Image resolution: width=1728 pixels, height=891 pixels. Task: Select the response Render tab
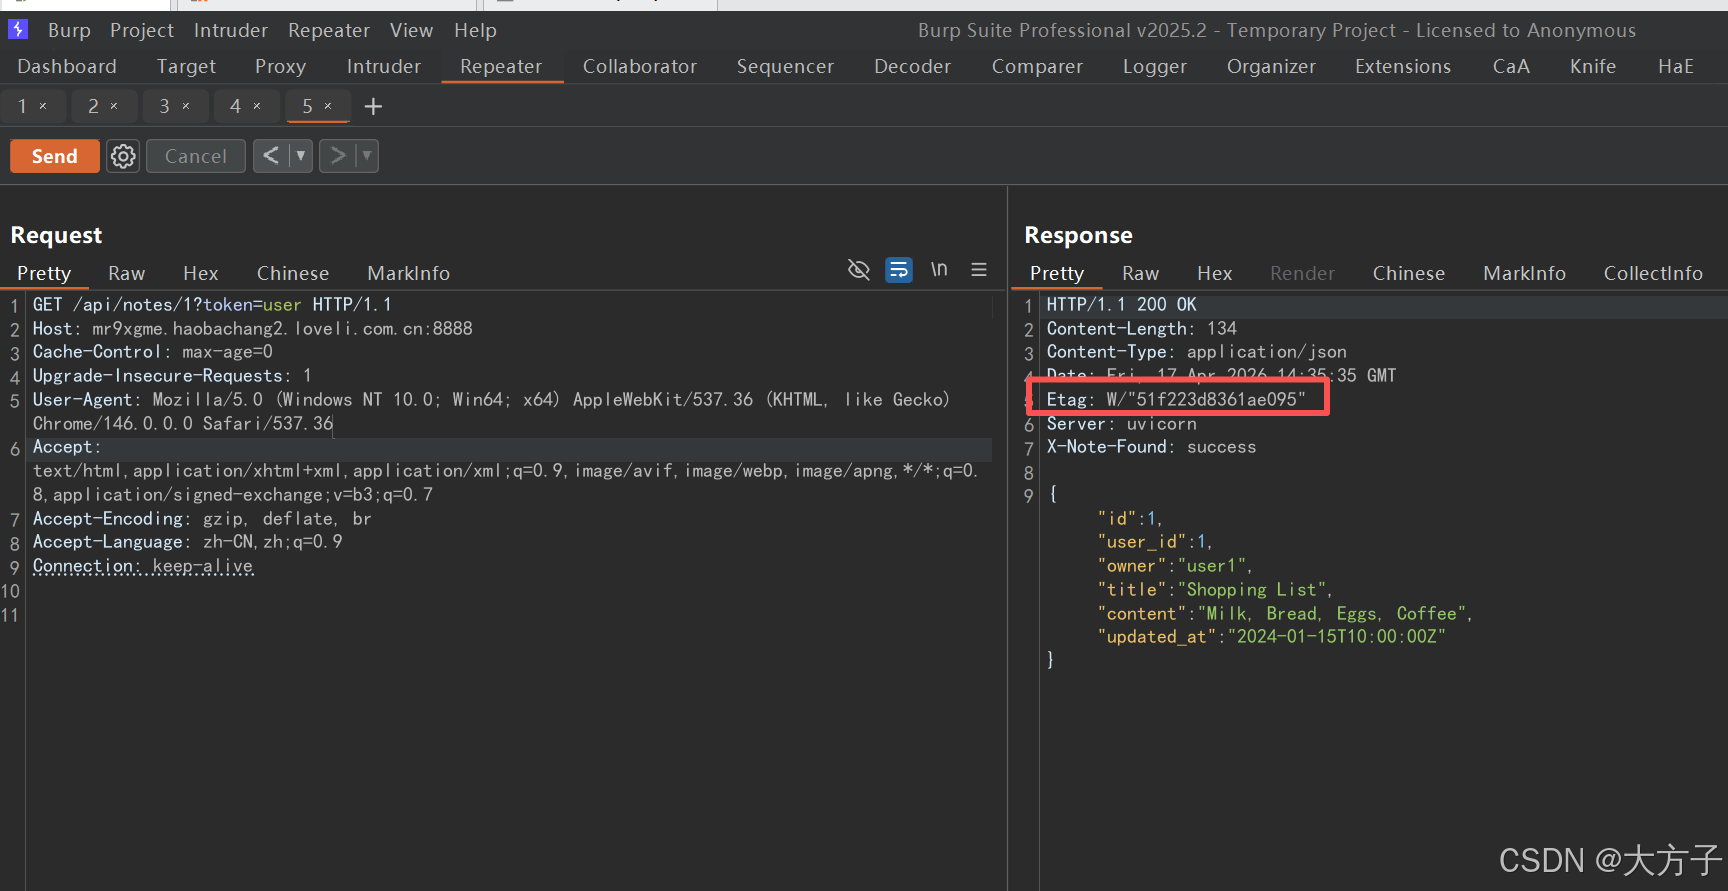(x=1303, y=273)
